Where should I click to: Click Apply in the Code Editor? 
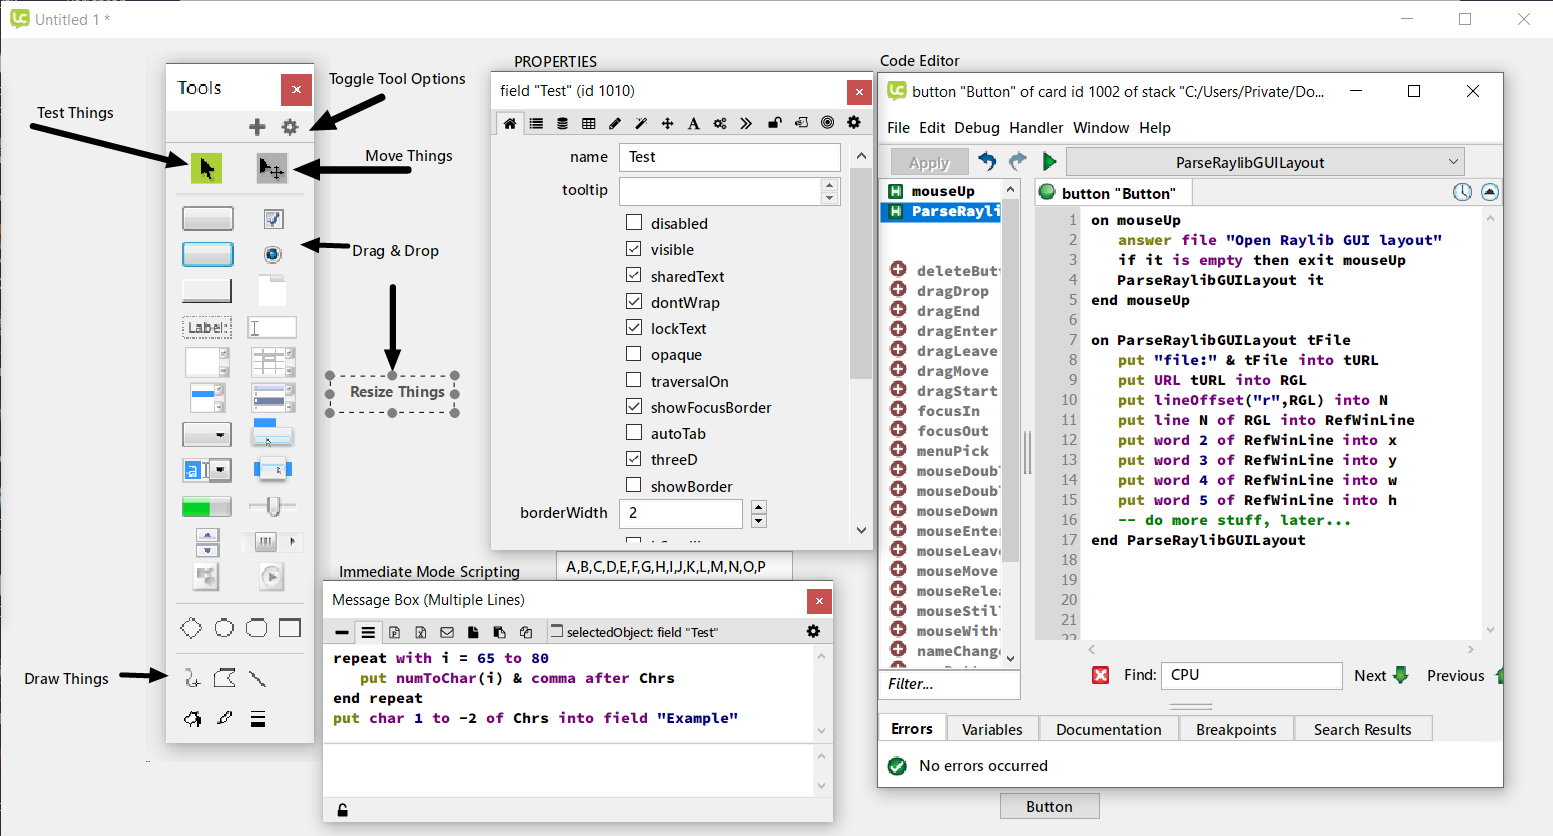(928, 160)
